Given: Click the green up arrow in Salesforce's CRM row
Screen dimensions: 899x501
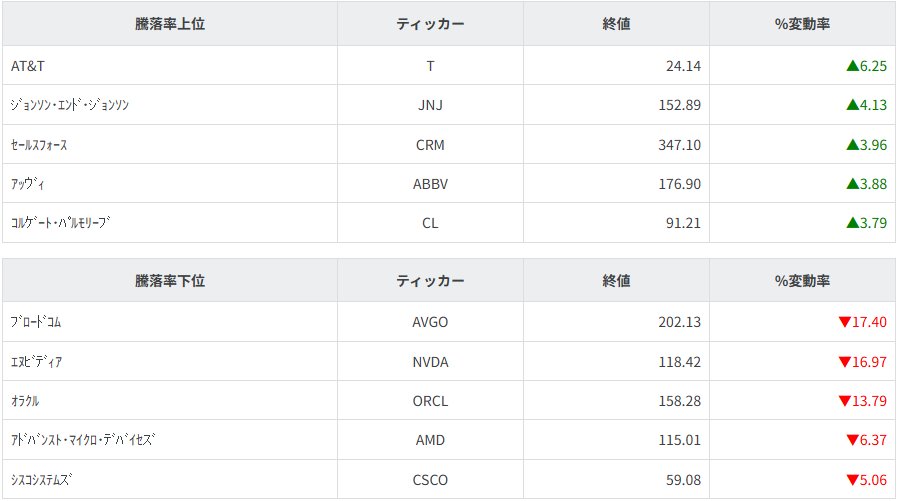Looking at the screenshot, I should (x=852, y=145).
